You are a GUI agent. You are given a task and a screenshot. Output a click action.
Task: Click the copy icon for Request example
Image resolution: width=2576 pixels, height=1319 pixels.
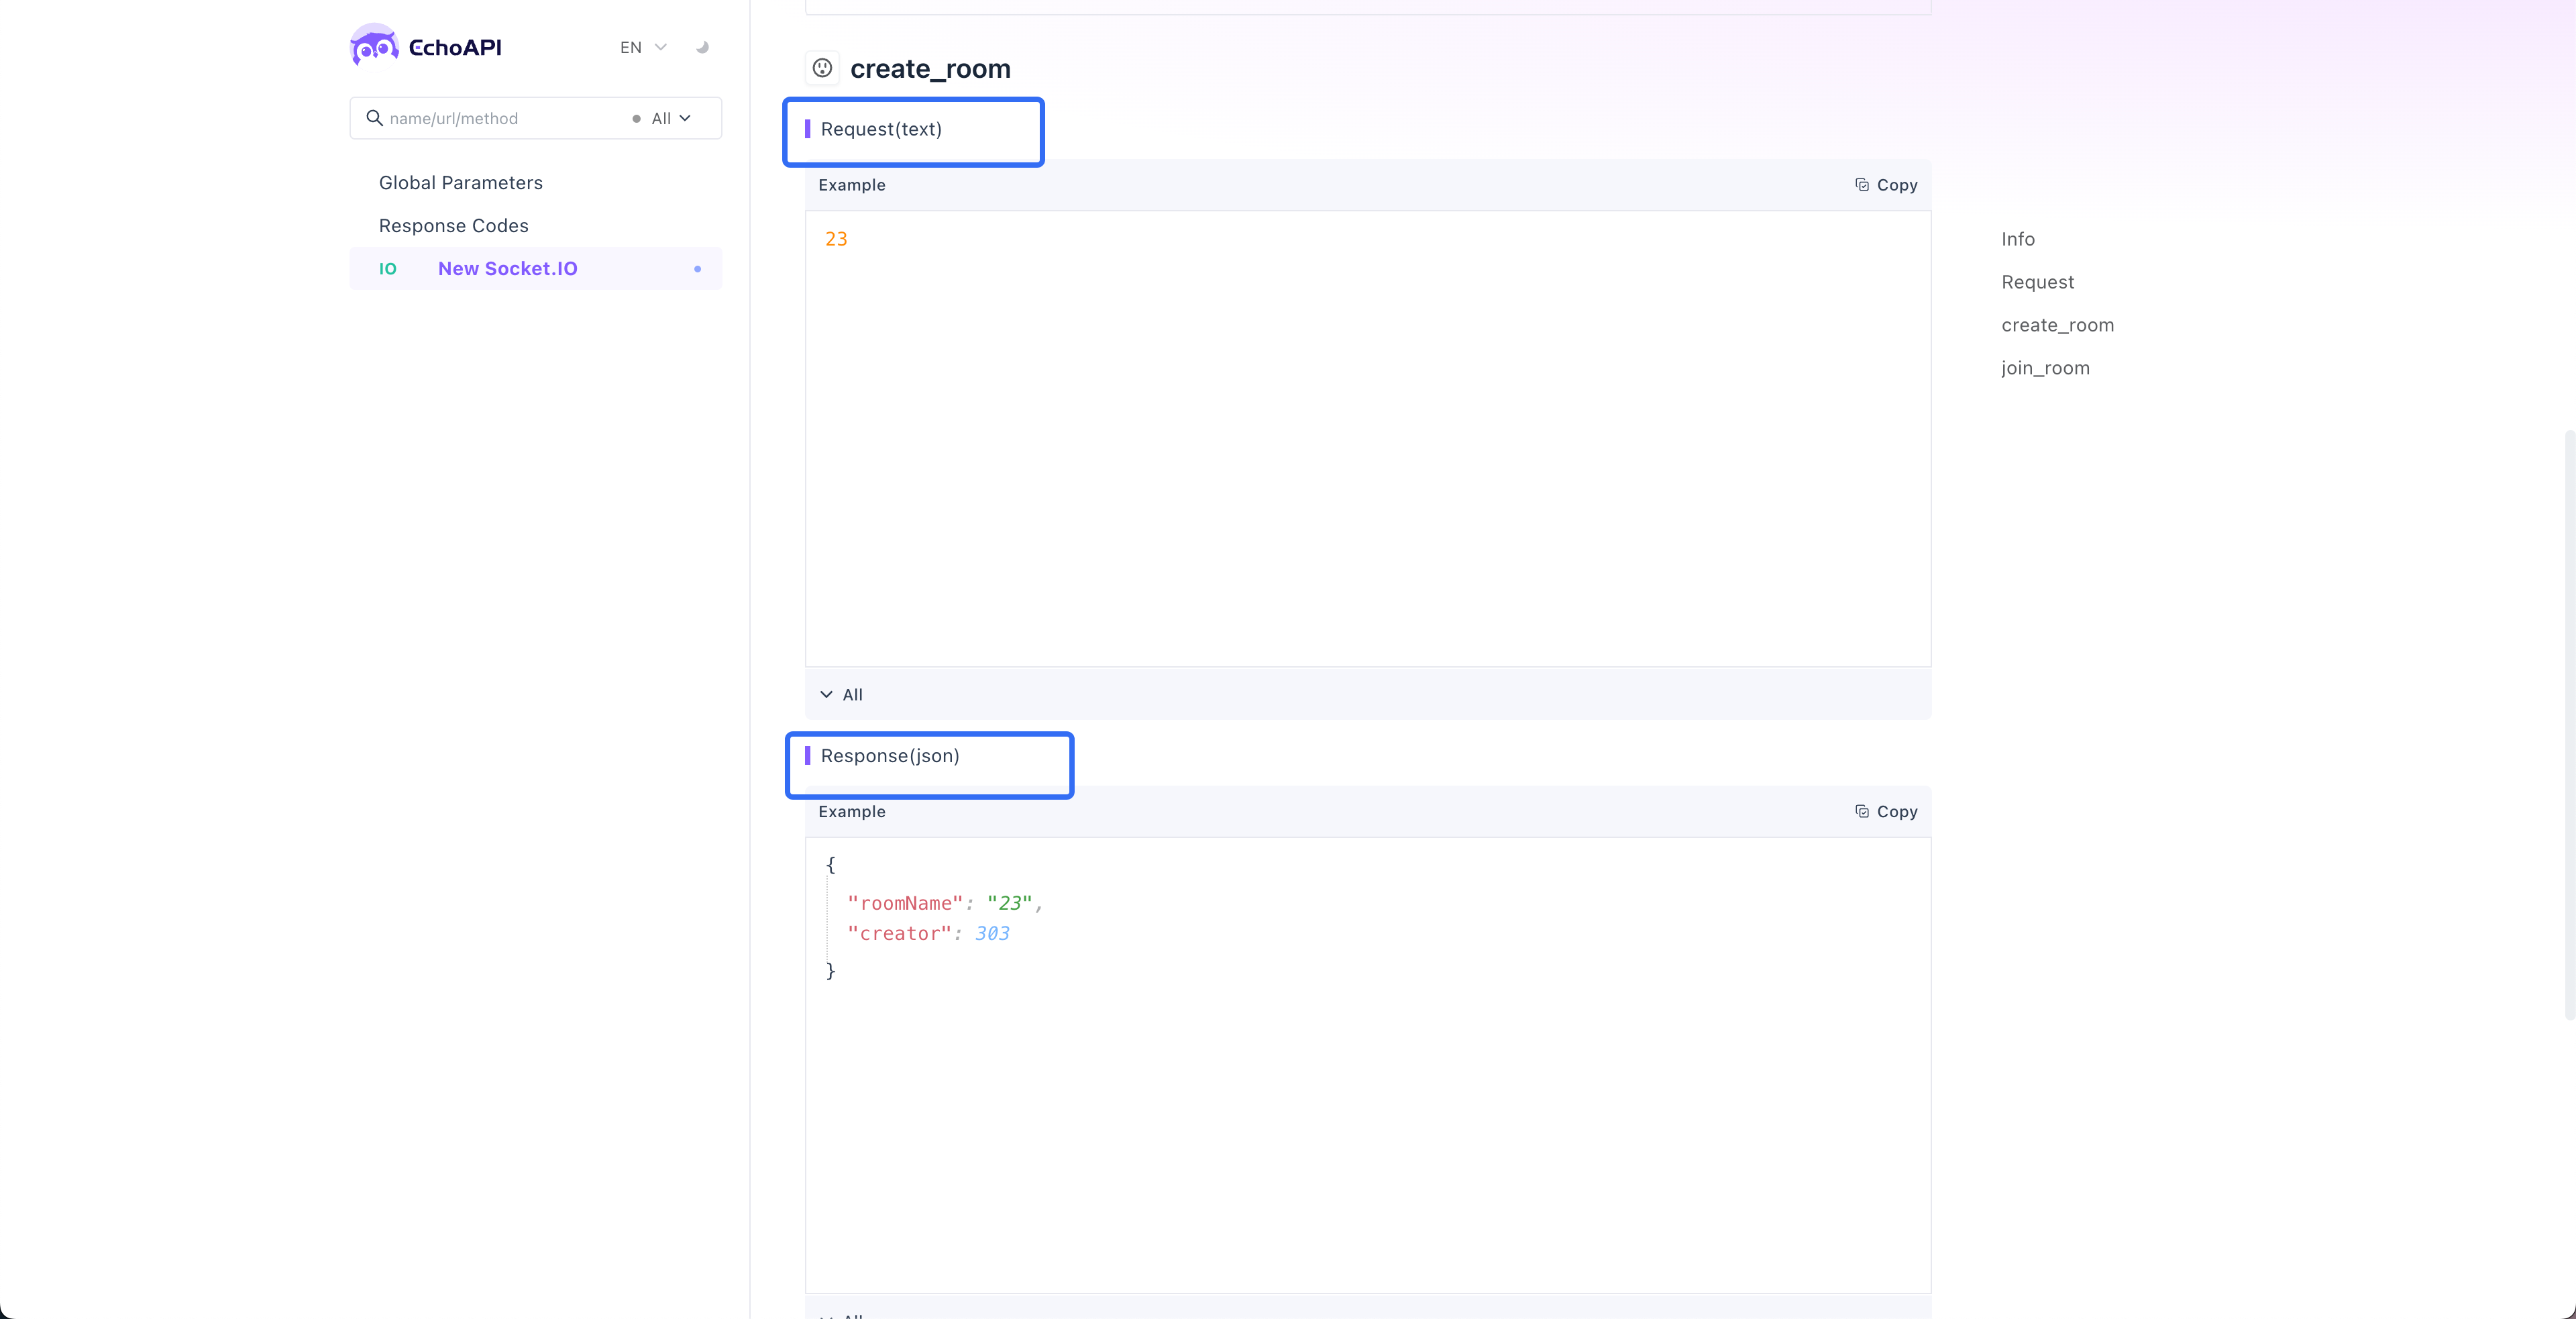[x=1862, y=183]
